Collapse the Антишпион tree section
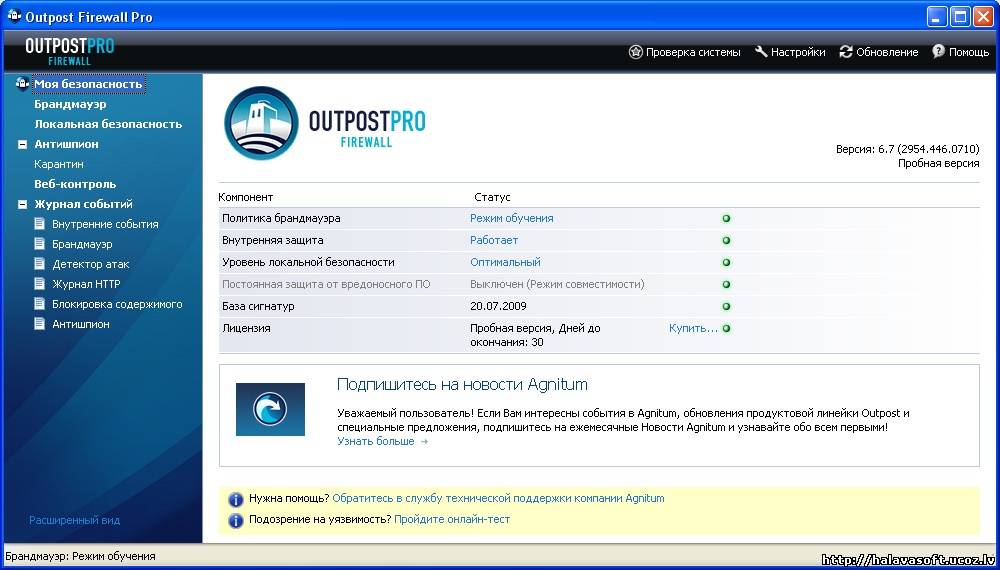Image resolution: width=1000 pixels, height=570 pixels. [22, 144]
